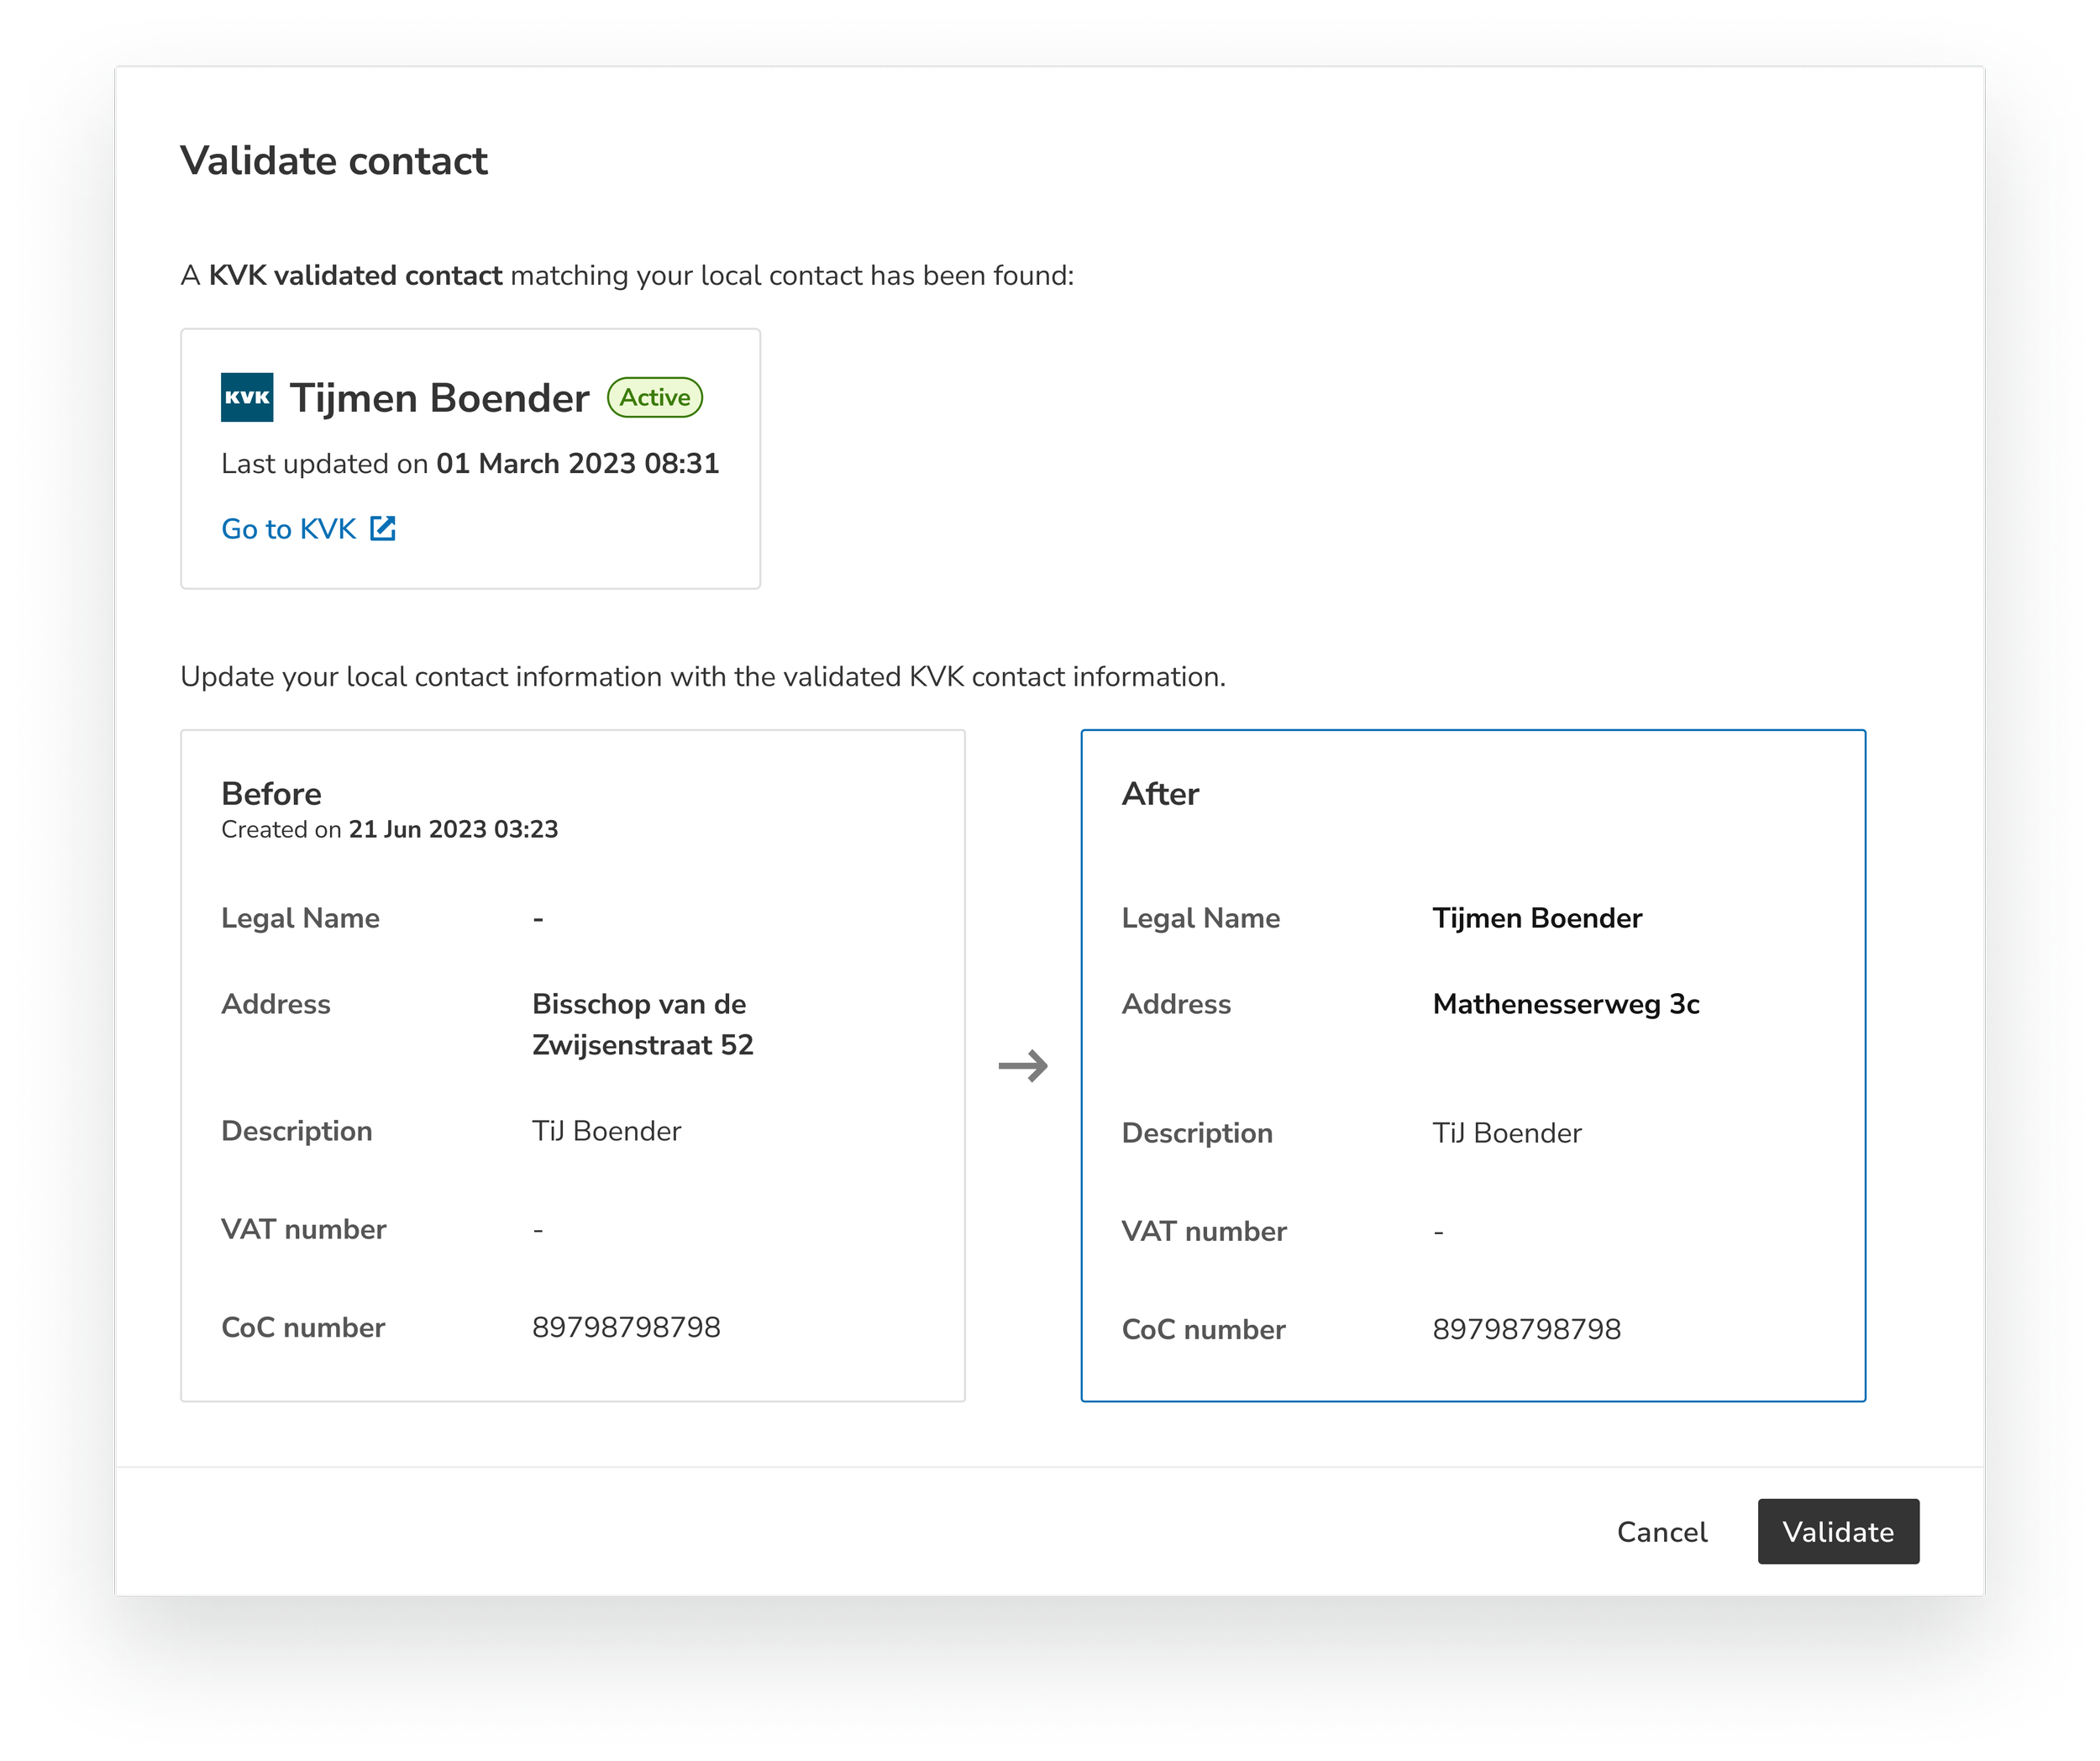Click the external link icon beside Go to KVK

coord(383,528)
